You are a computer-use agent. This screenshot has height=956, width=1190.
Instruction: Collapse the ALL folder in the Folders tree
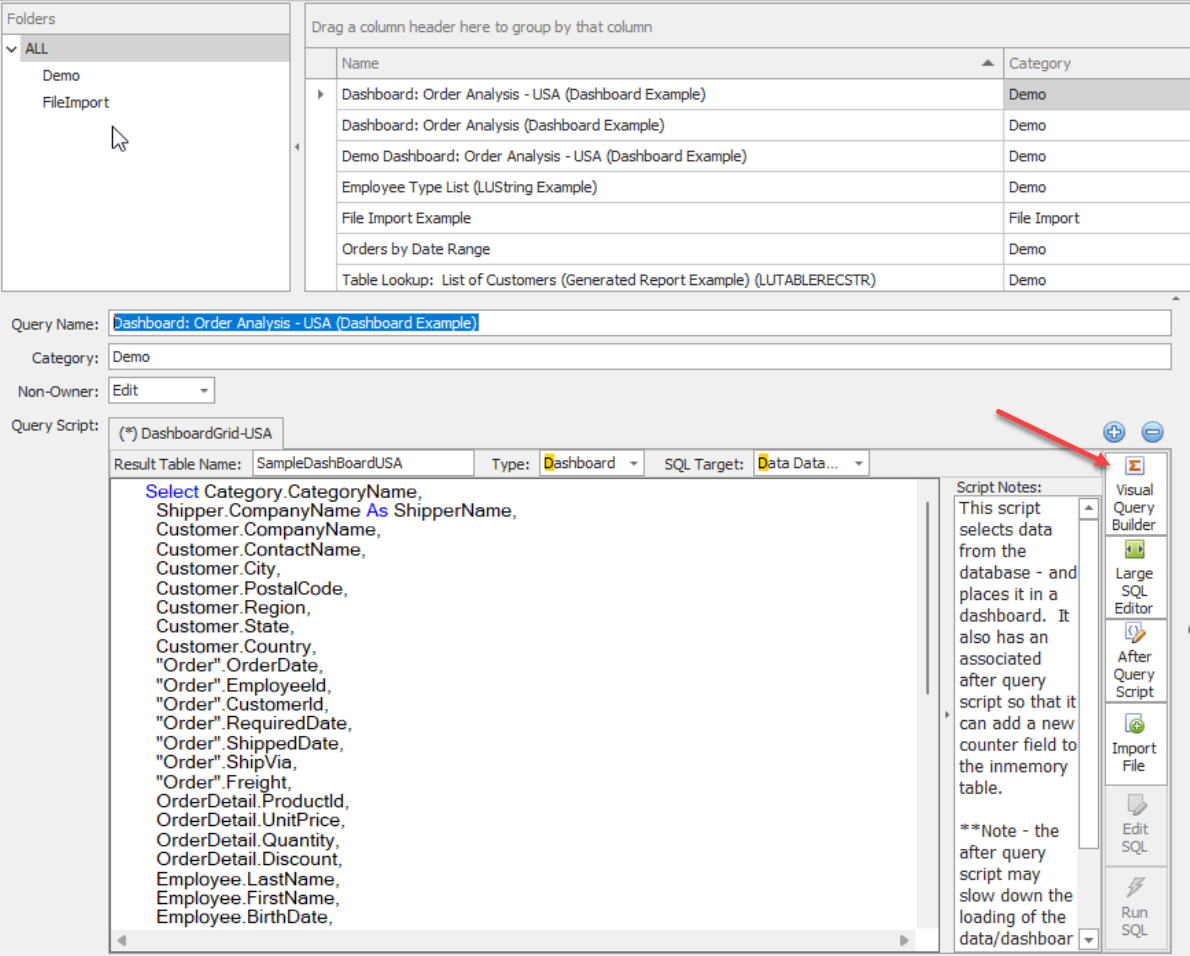pos(11,48)
